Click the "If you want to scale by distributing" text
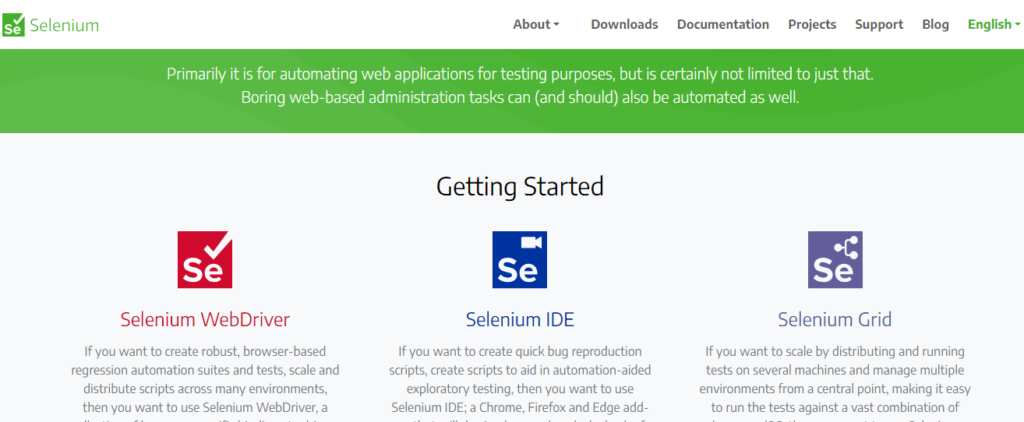 835,351
